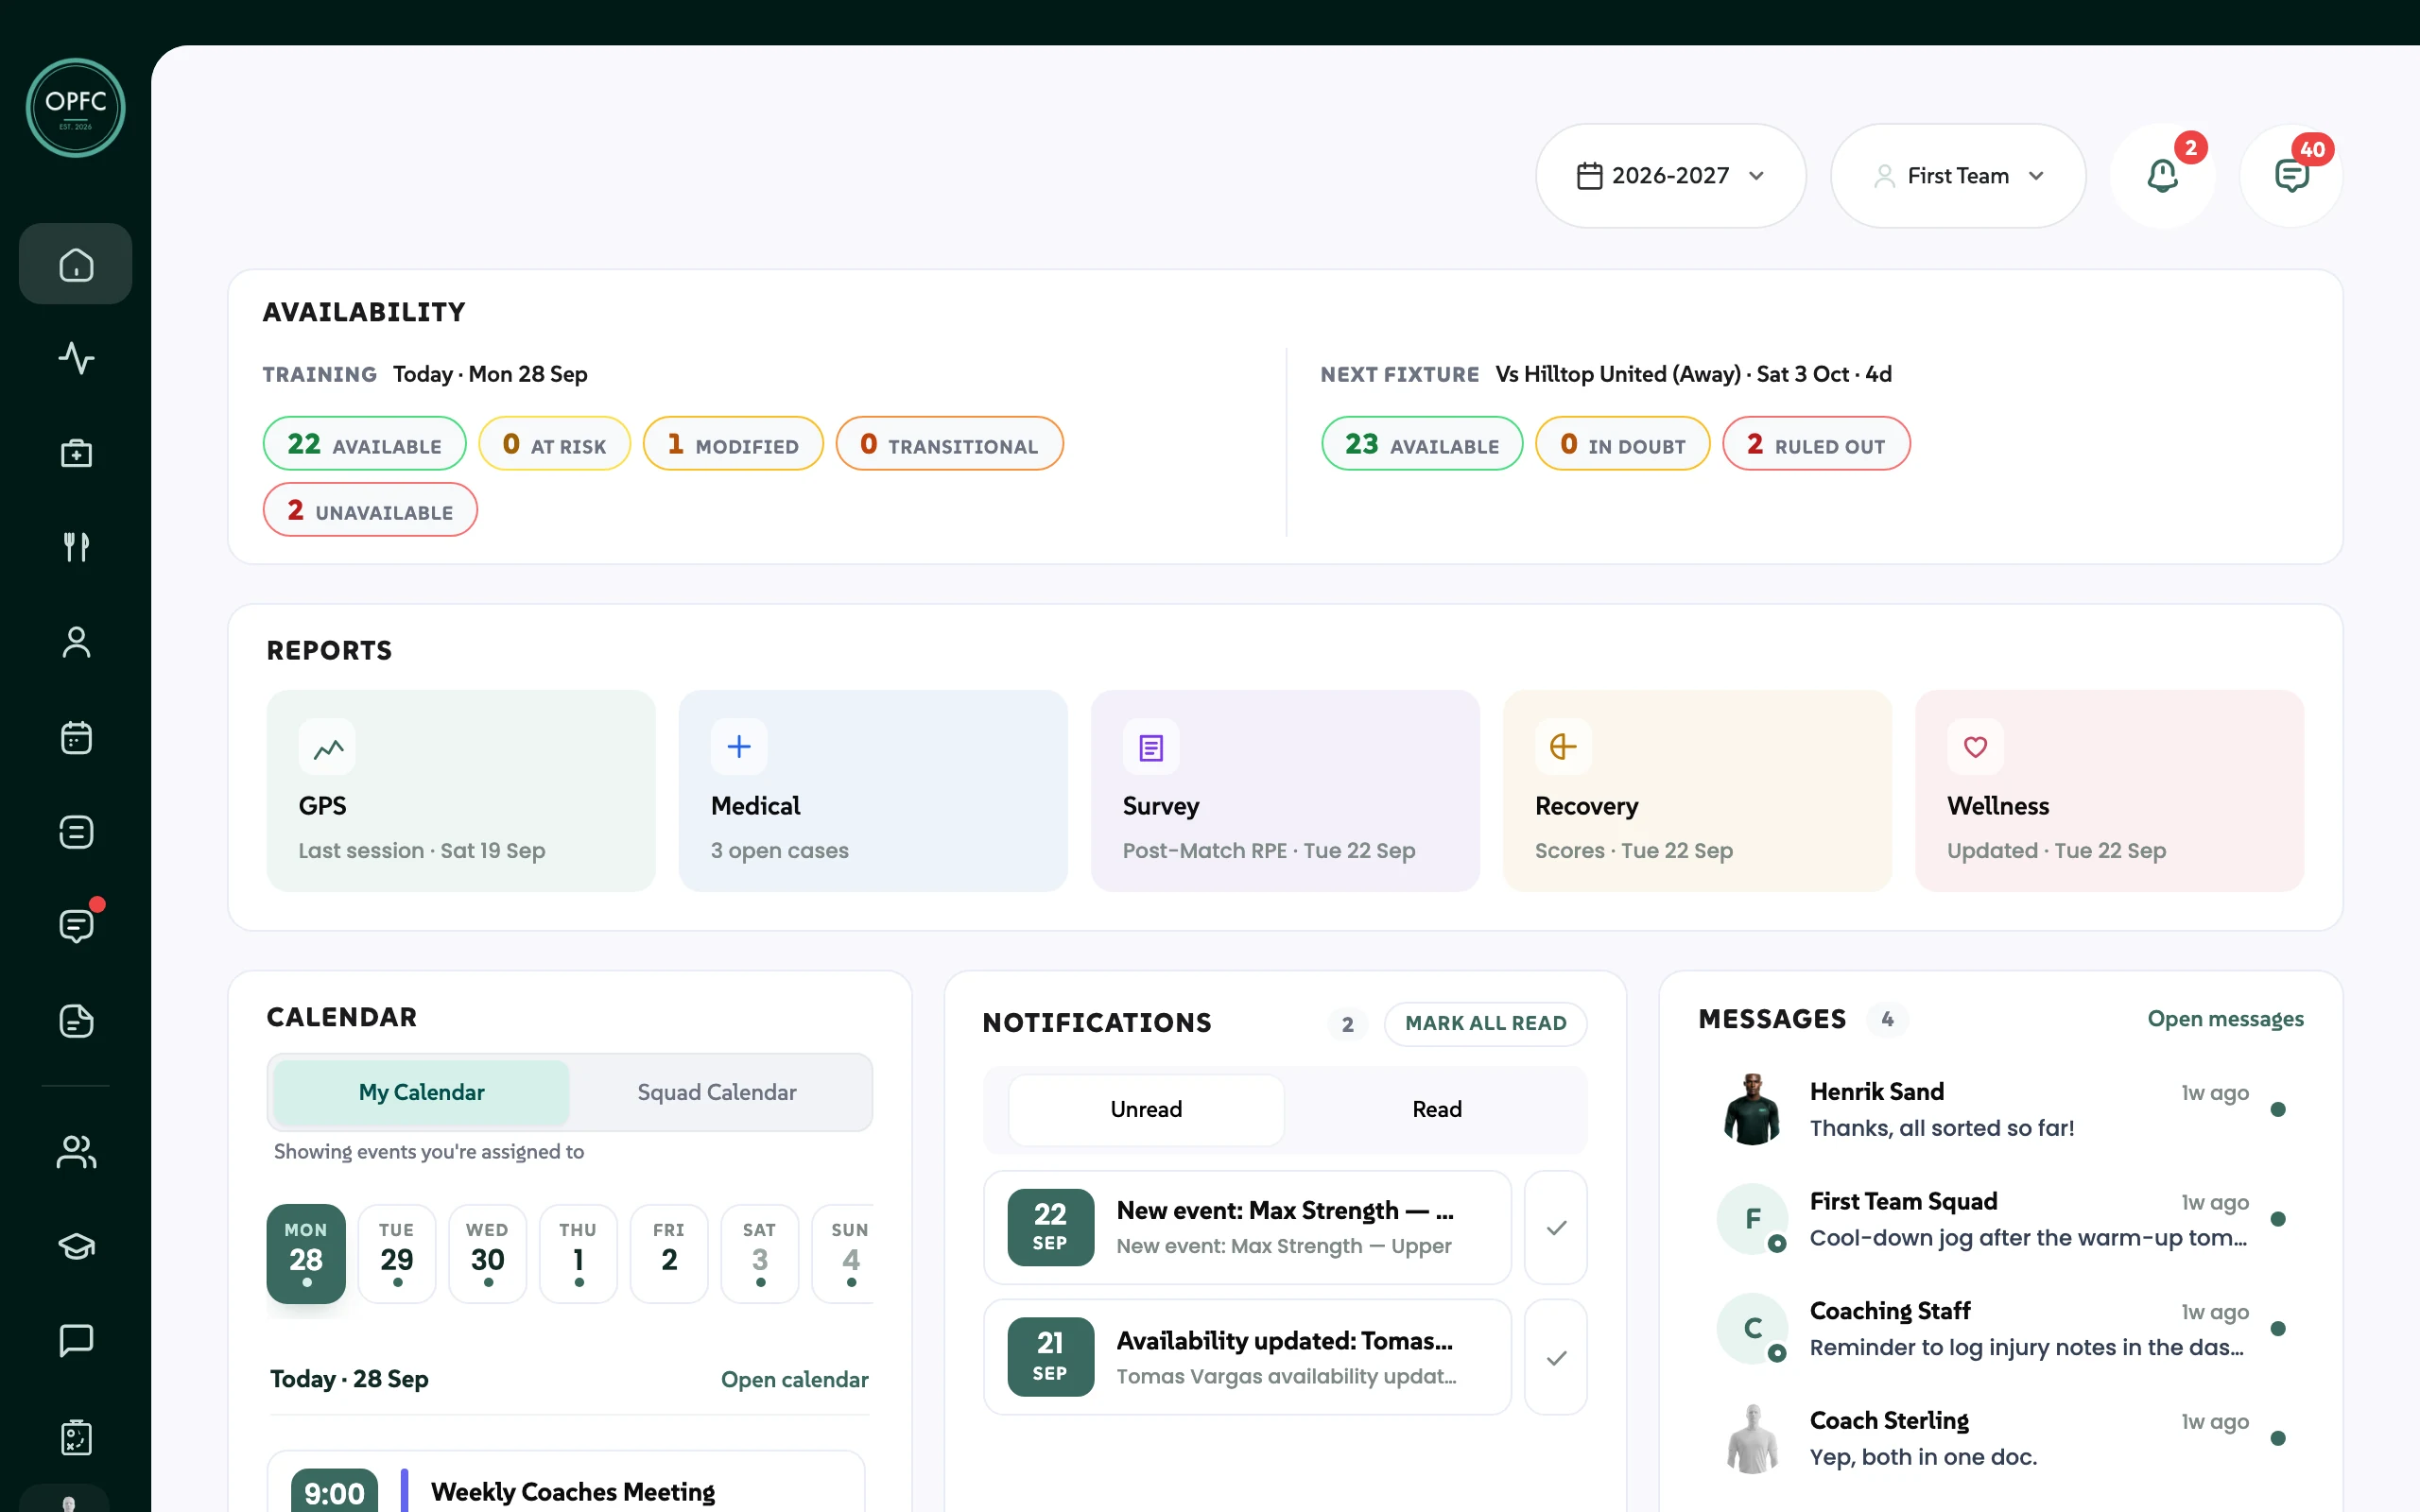Expand the 2026-2027 season dropdown

pyautogui.click(x=1671, y=176)
